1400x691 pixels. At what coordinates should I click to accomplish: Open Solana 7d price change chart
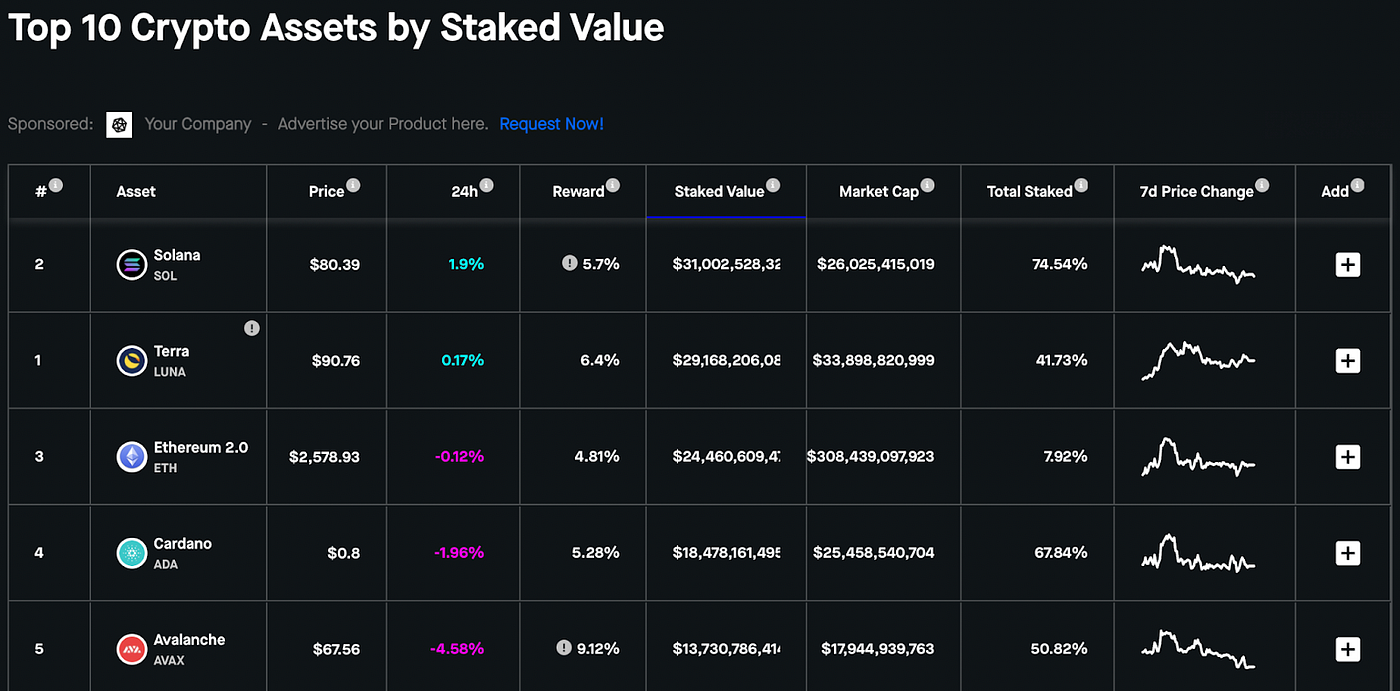tap(1198, 265)
